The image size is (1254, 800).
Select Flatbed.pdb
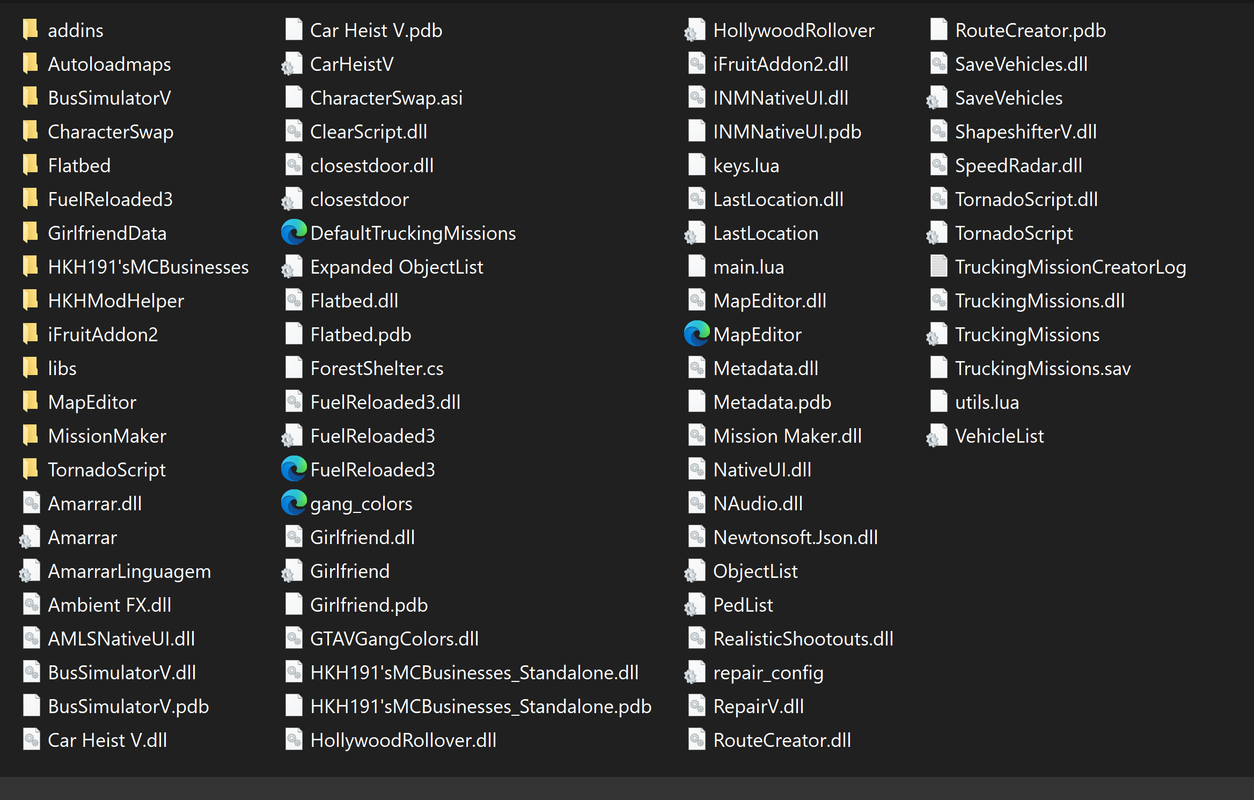pos(348,334)
